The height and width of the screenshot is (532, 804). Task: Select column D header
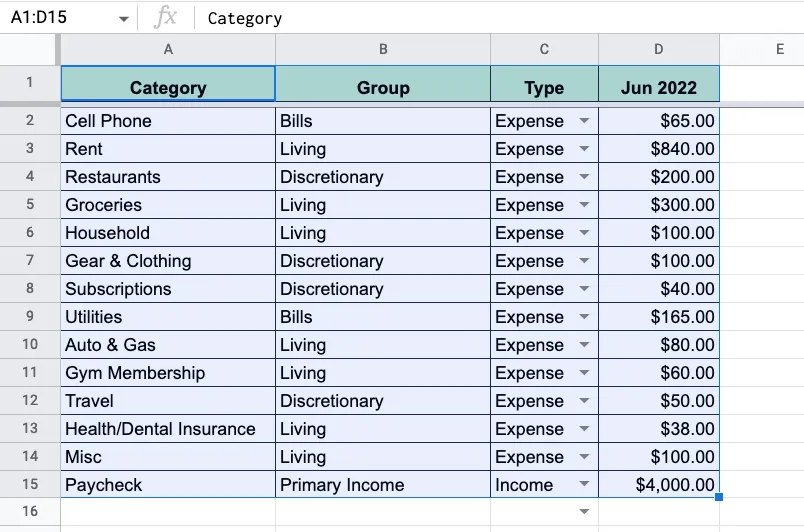(659, 49)
